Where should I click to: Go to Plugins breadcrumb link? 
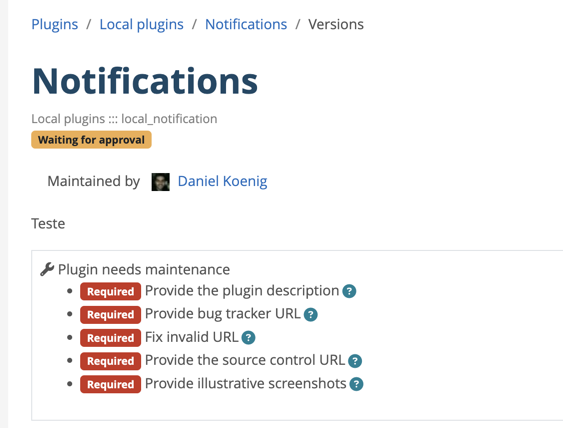(55, 24)
